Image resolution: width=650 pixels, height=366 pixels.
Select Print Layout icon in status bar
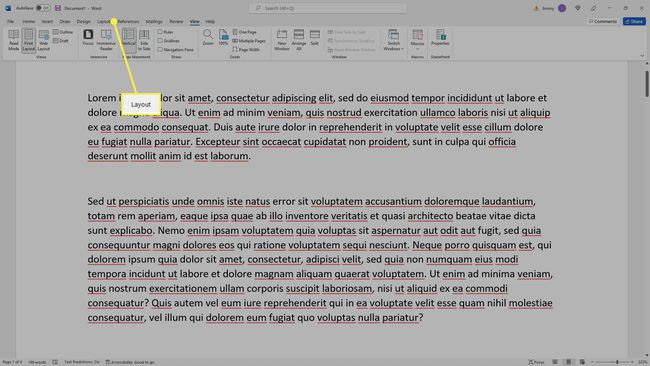(x=568, y=362)
